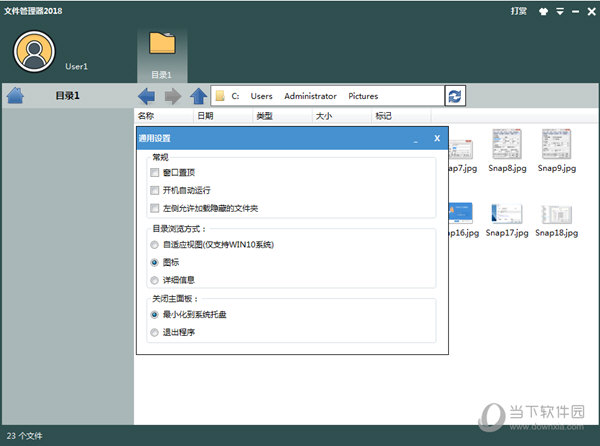Enable the 窗口置顶 checkbox
600x446 pixels.
point(155,173)
